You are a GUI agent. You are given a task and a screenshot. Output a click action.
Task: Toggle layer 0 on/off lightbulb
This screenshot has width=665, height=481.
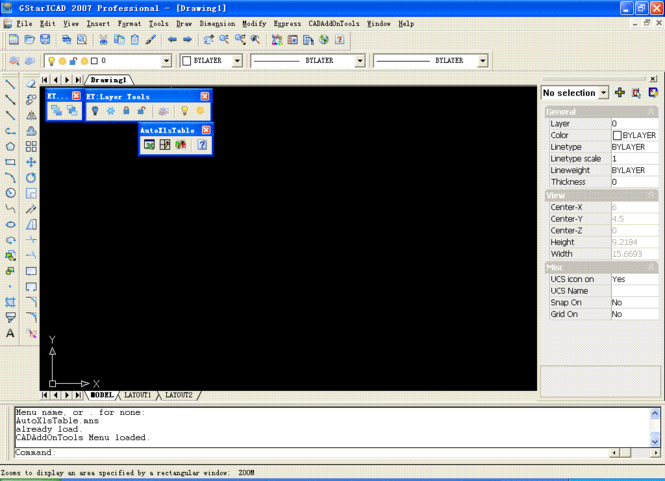[x=51, y=61]
